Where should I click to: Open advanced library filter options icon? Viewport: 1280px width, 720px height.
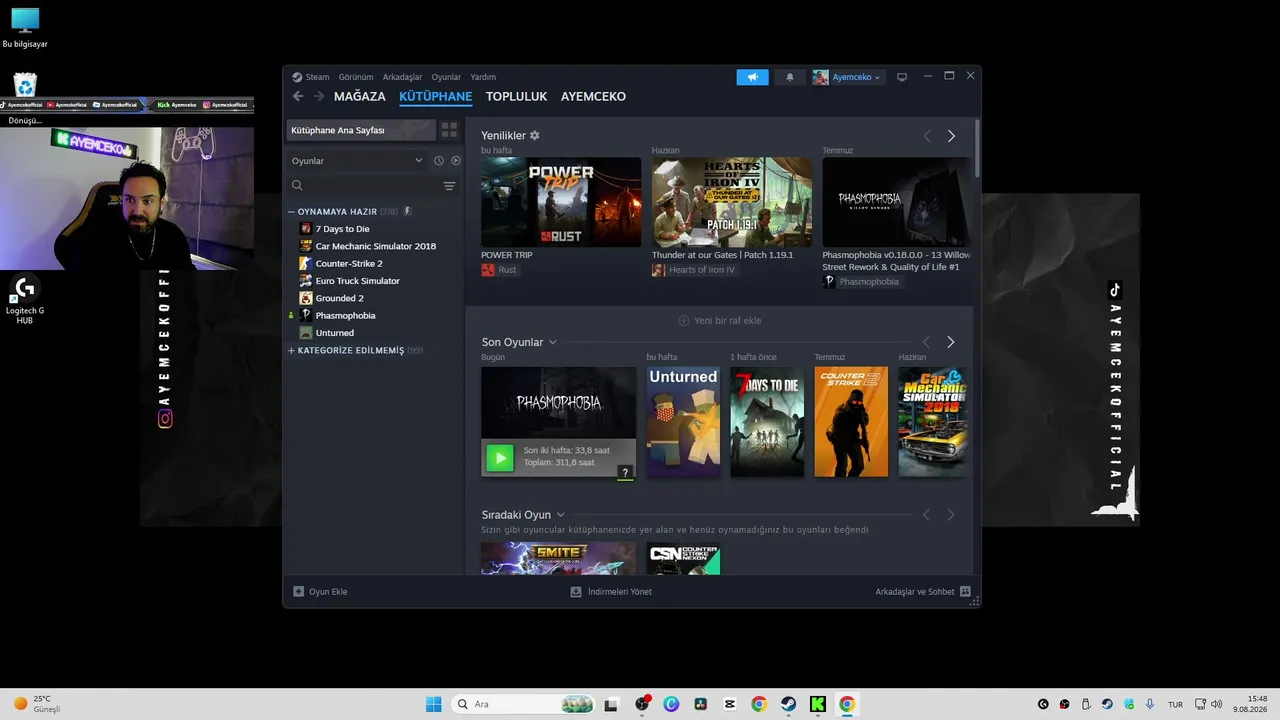point(449,186)
